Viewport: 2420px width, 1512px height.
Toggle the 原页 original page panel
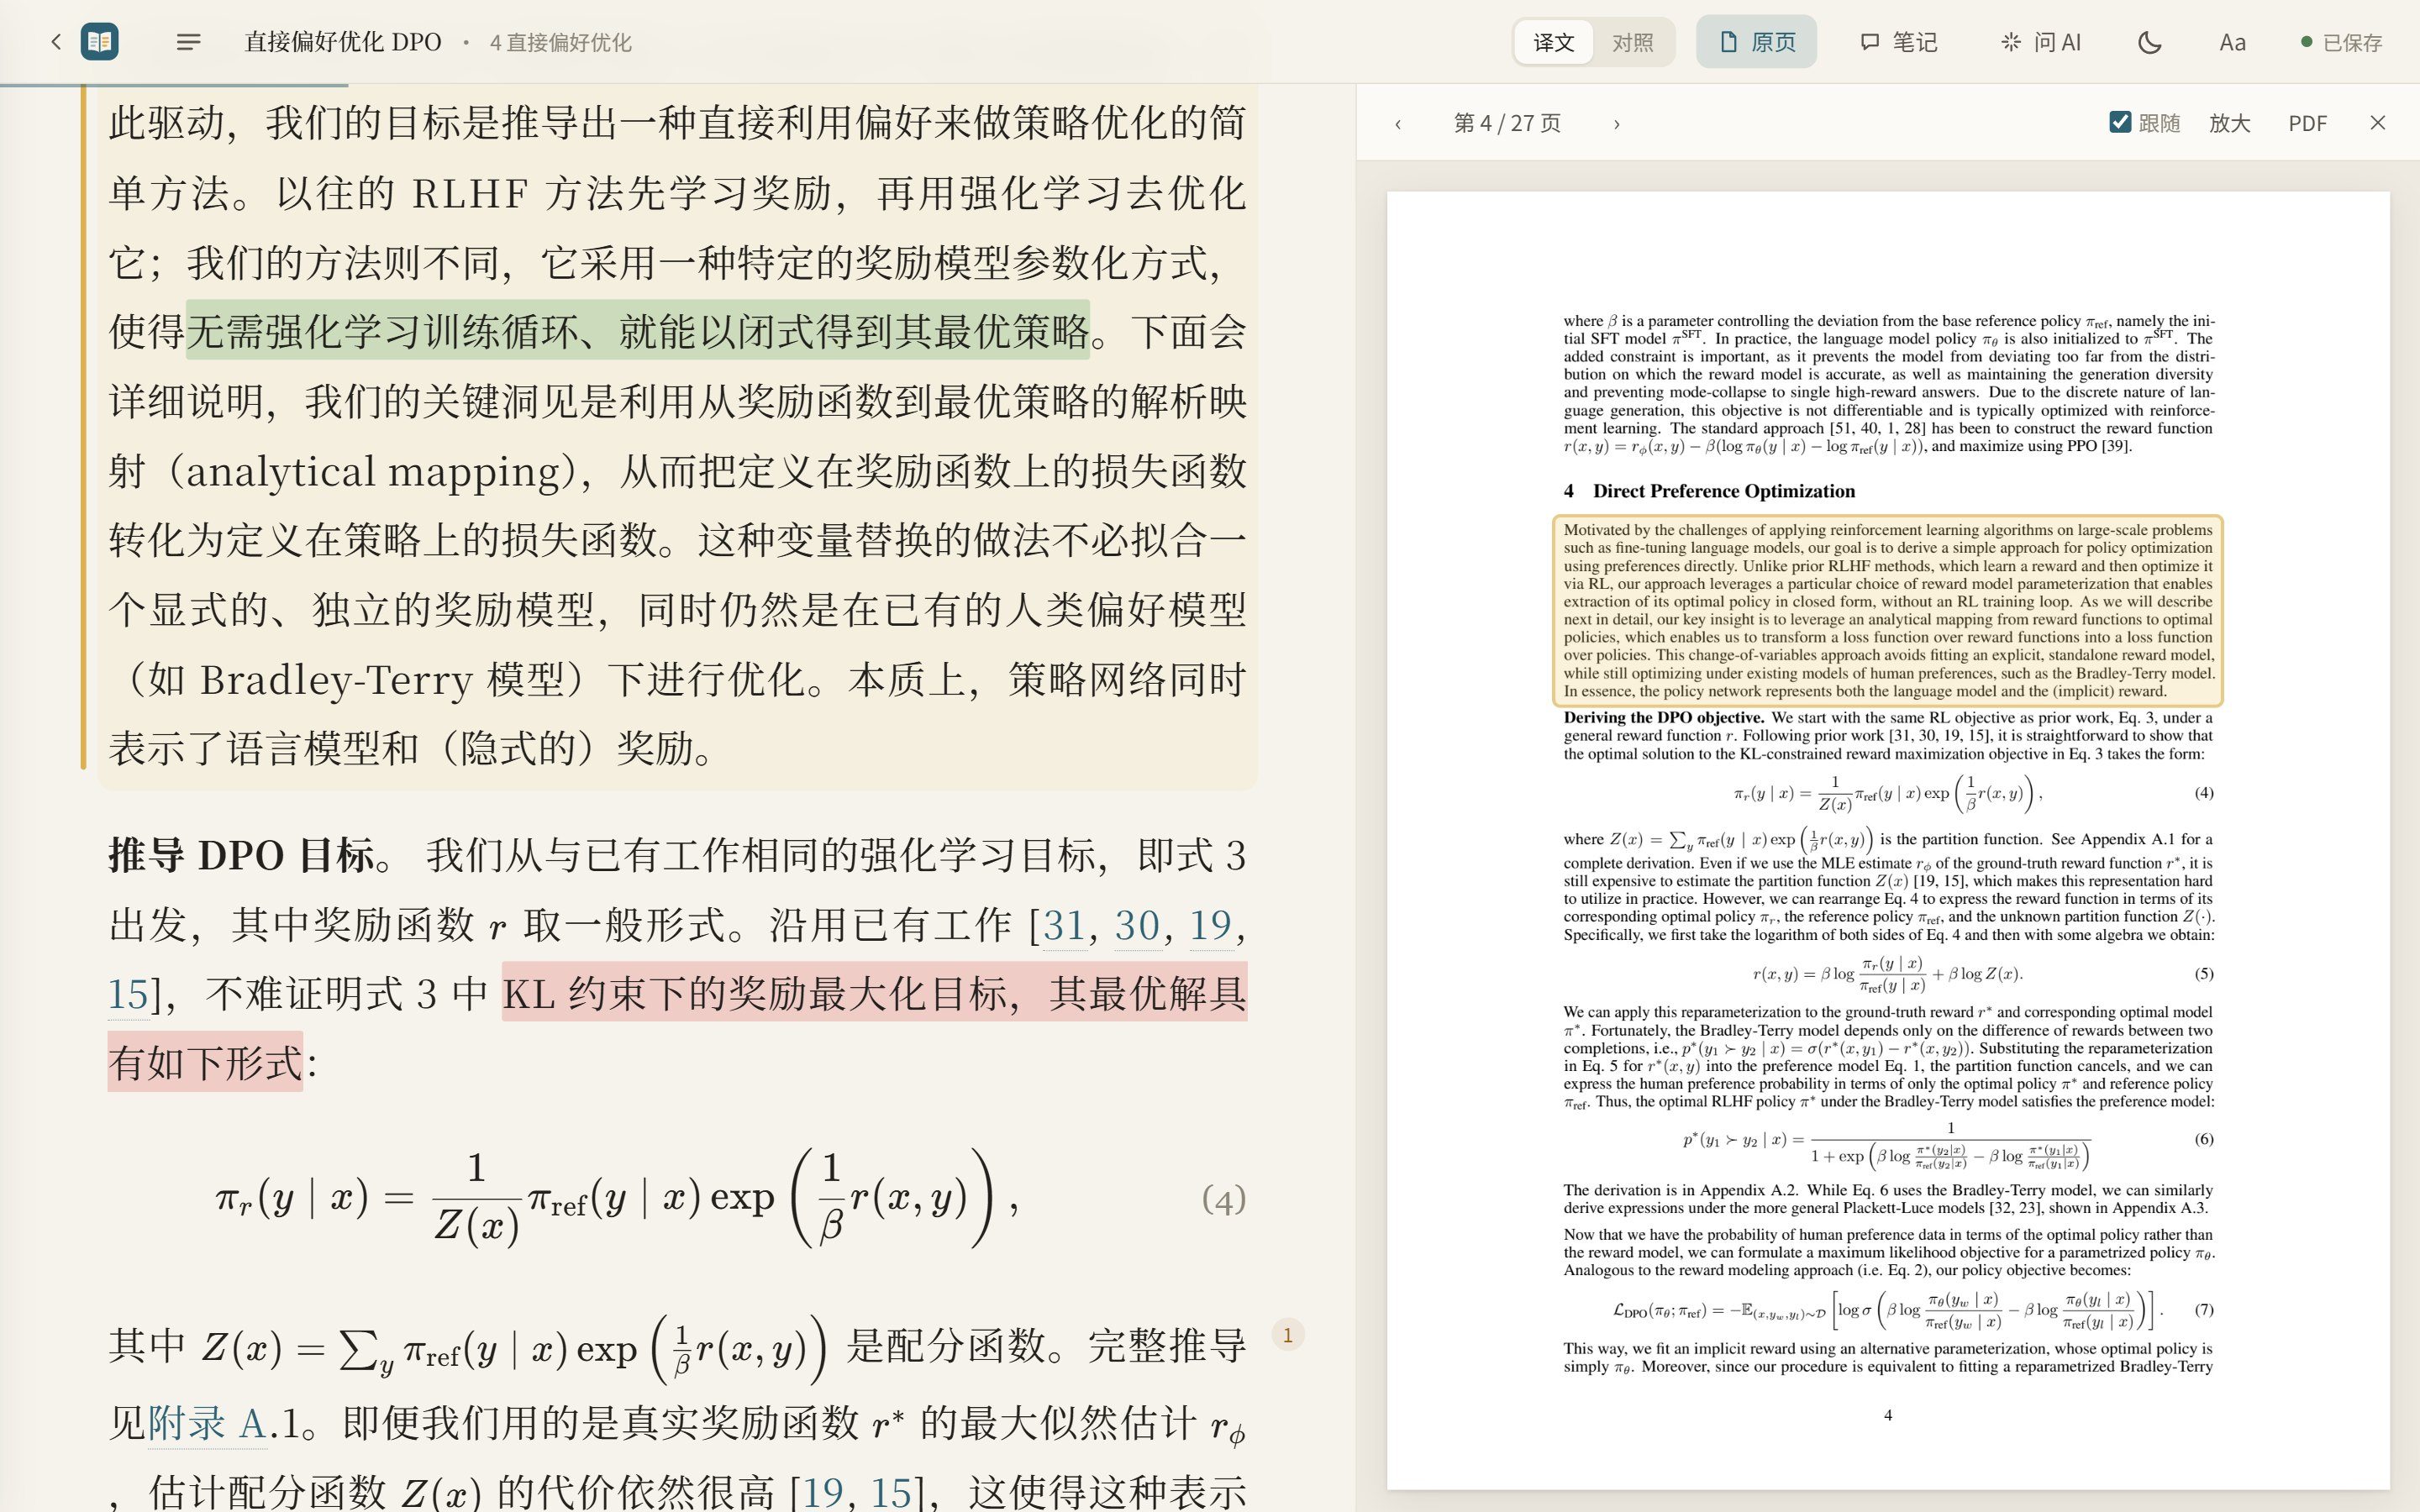pyautogui.click(x=1756, y=42)
